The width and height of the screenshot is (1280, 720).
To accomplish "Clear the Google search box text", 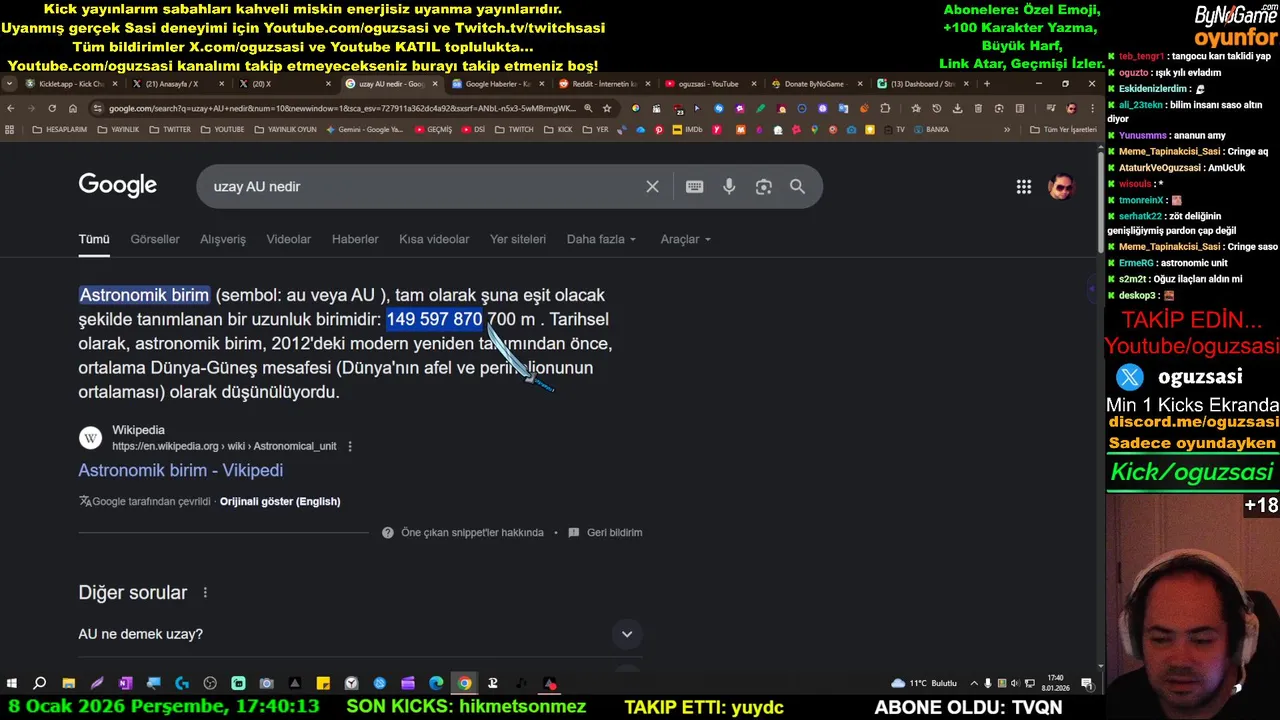I will click(652, 186).
